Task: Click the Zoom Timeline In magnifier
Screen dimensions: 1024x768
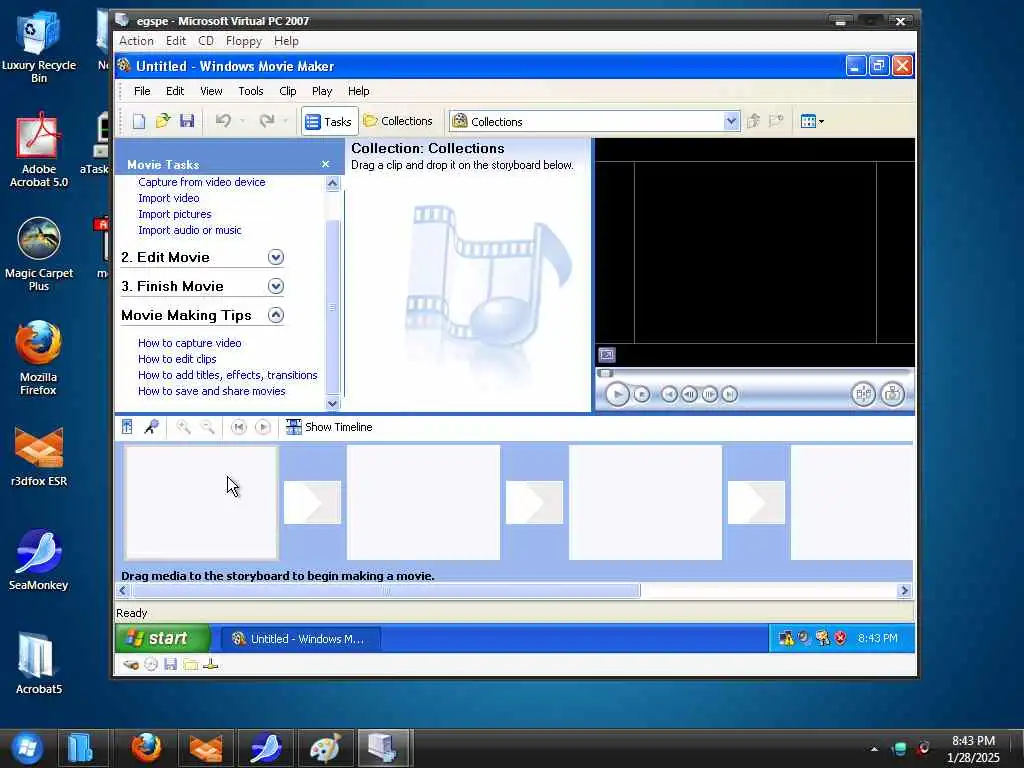Action: pyautogui.click(x=184, y=427)
